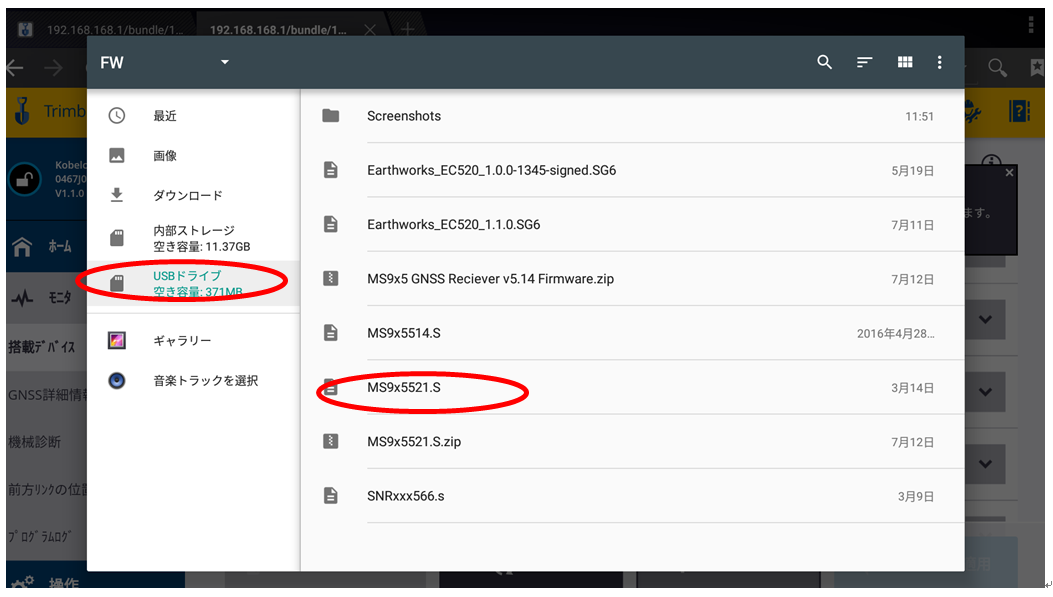Open ダウンロード (Downloads) location

coord(187,196)
